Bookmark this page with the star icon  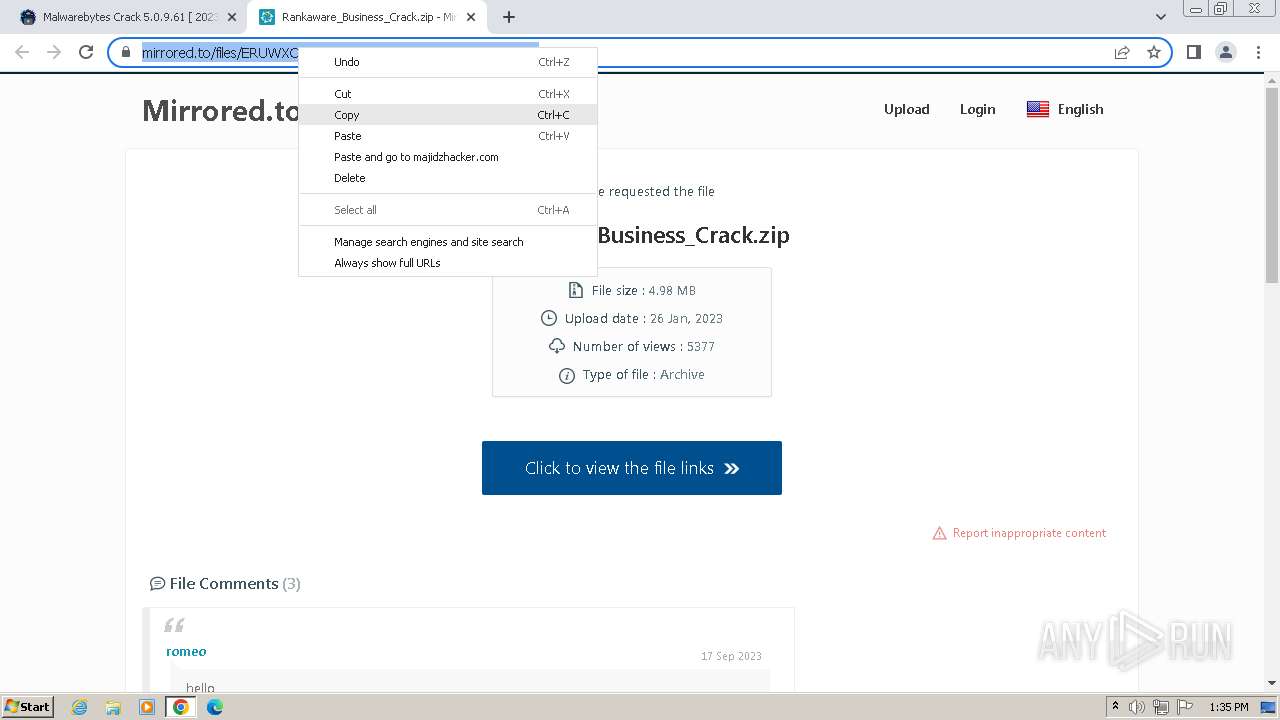click(1154, 52)
